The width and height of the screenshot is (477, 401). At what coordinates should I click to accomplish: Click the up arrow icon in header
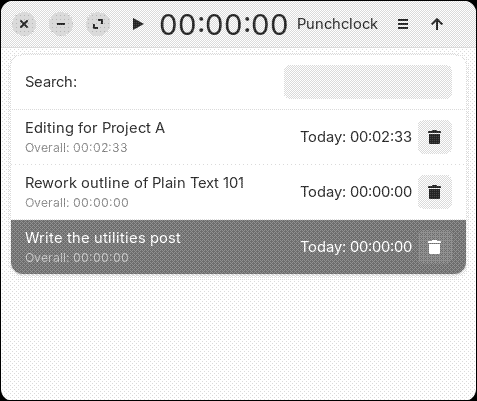[437, 24]
